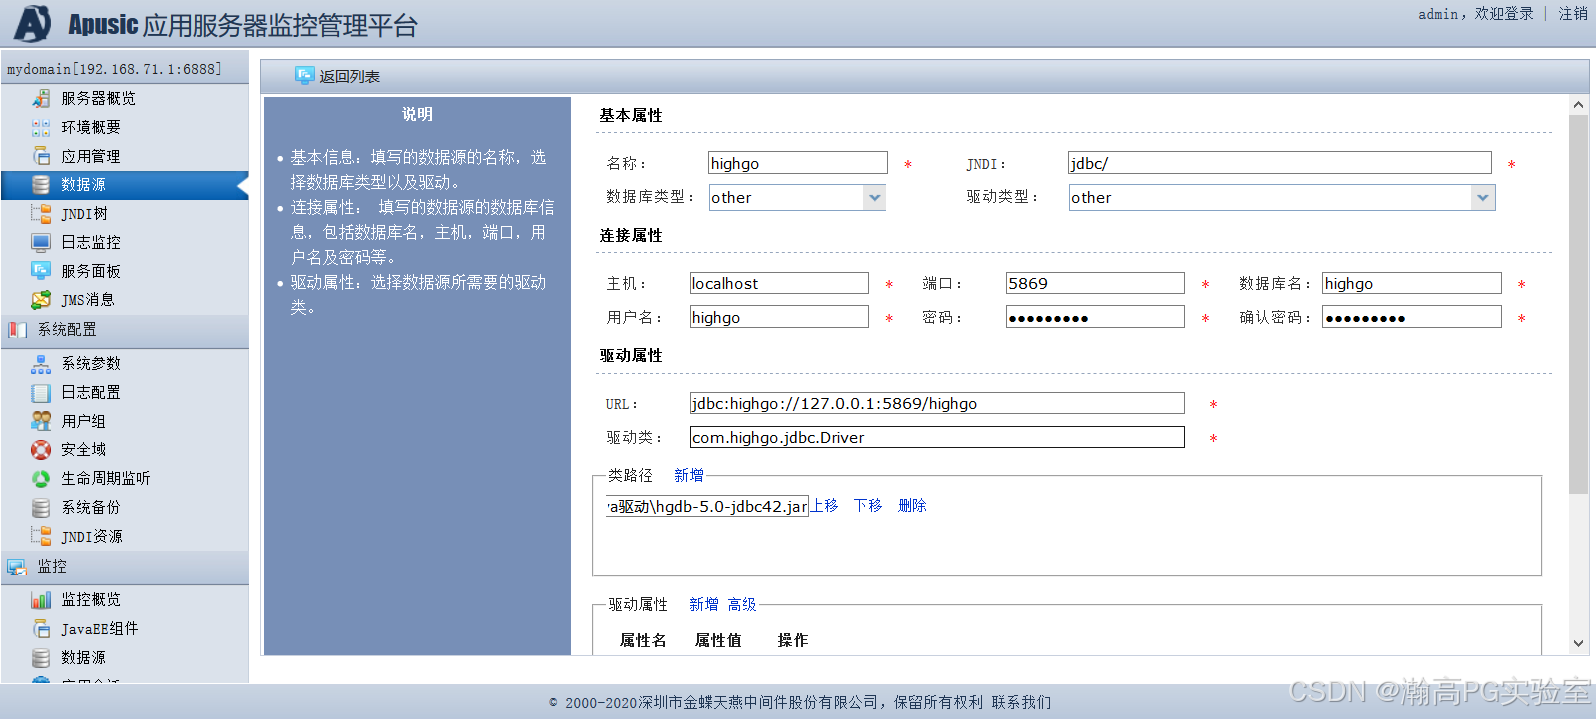Click the 系统备份 icon
The width and height of the screenshot is (1596, 719).
pos(41,508)
